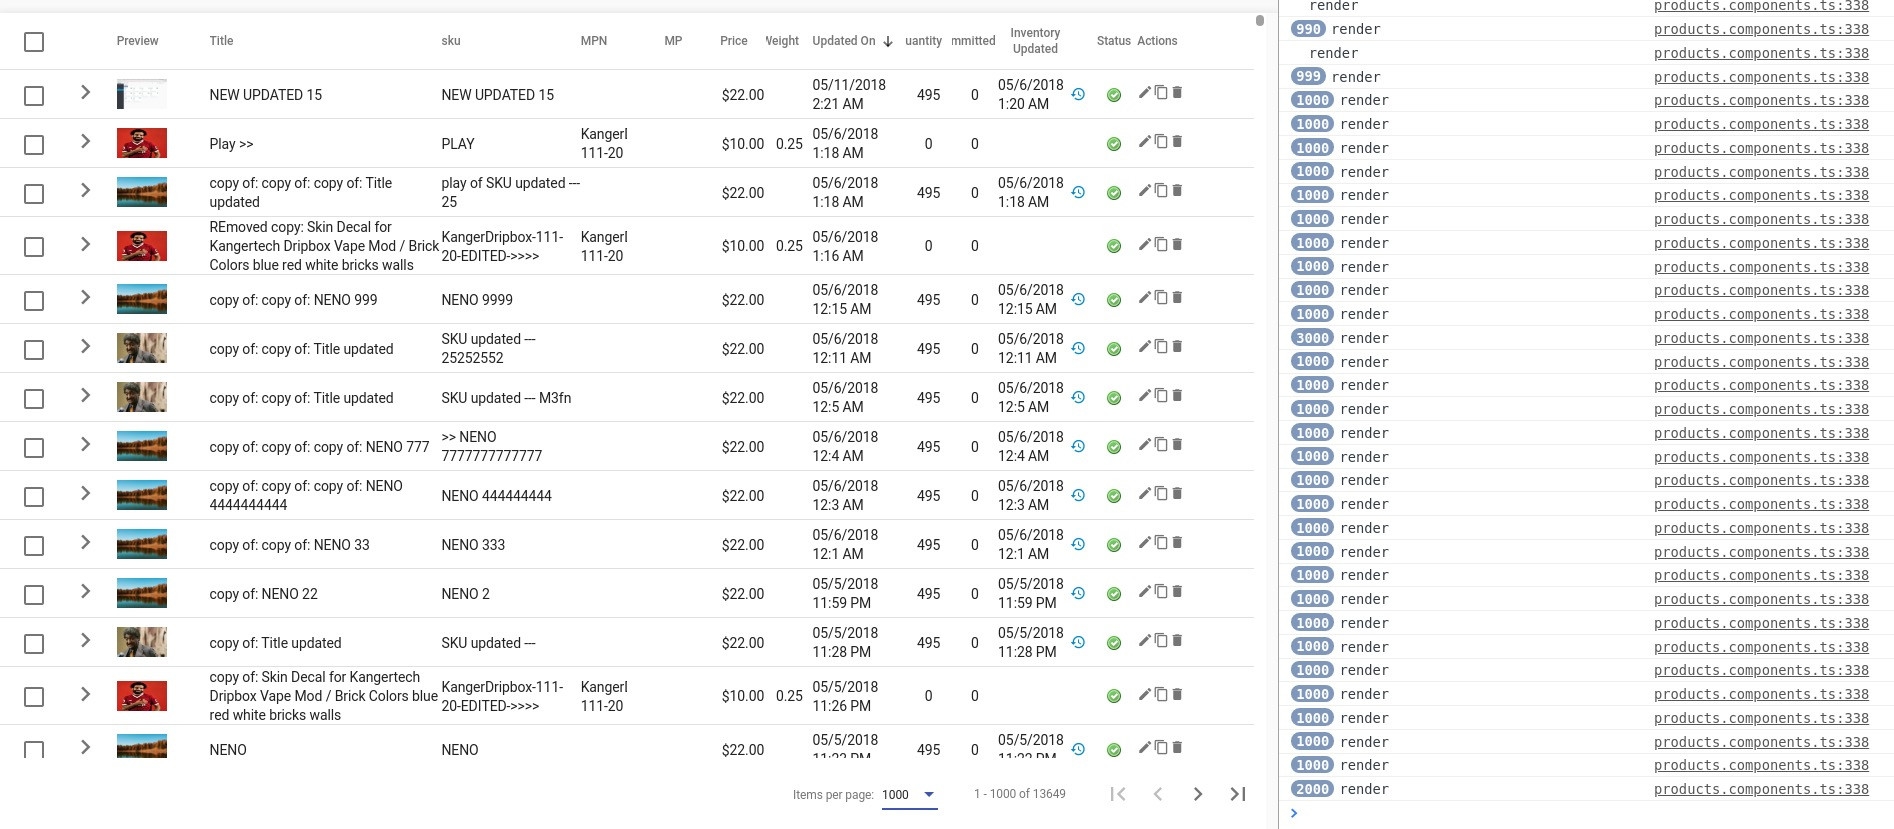This screenshot has width=1894, height=829.
Task: Expand the NEW UPDATED 15 row details
Action: pyautogui.click(x=85, y=92)
